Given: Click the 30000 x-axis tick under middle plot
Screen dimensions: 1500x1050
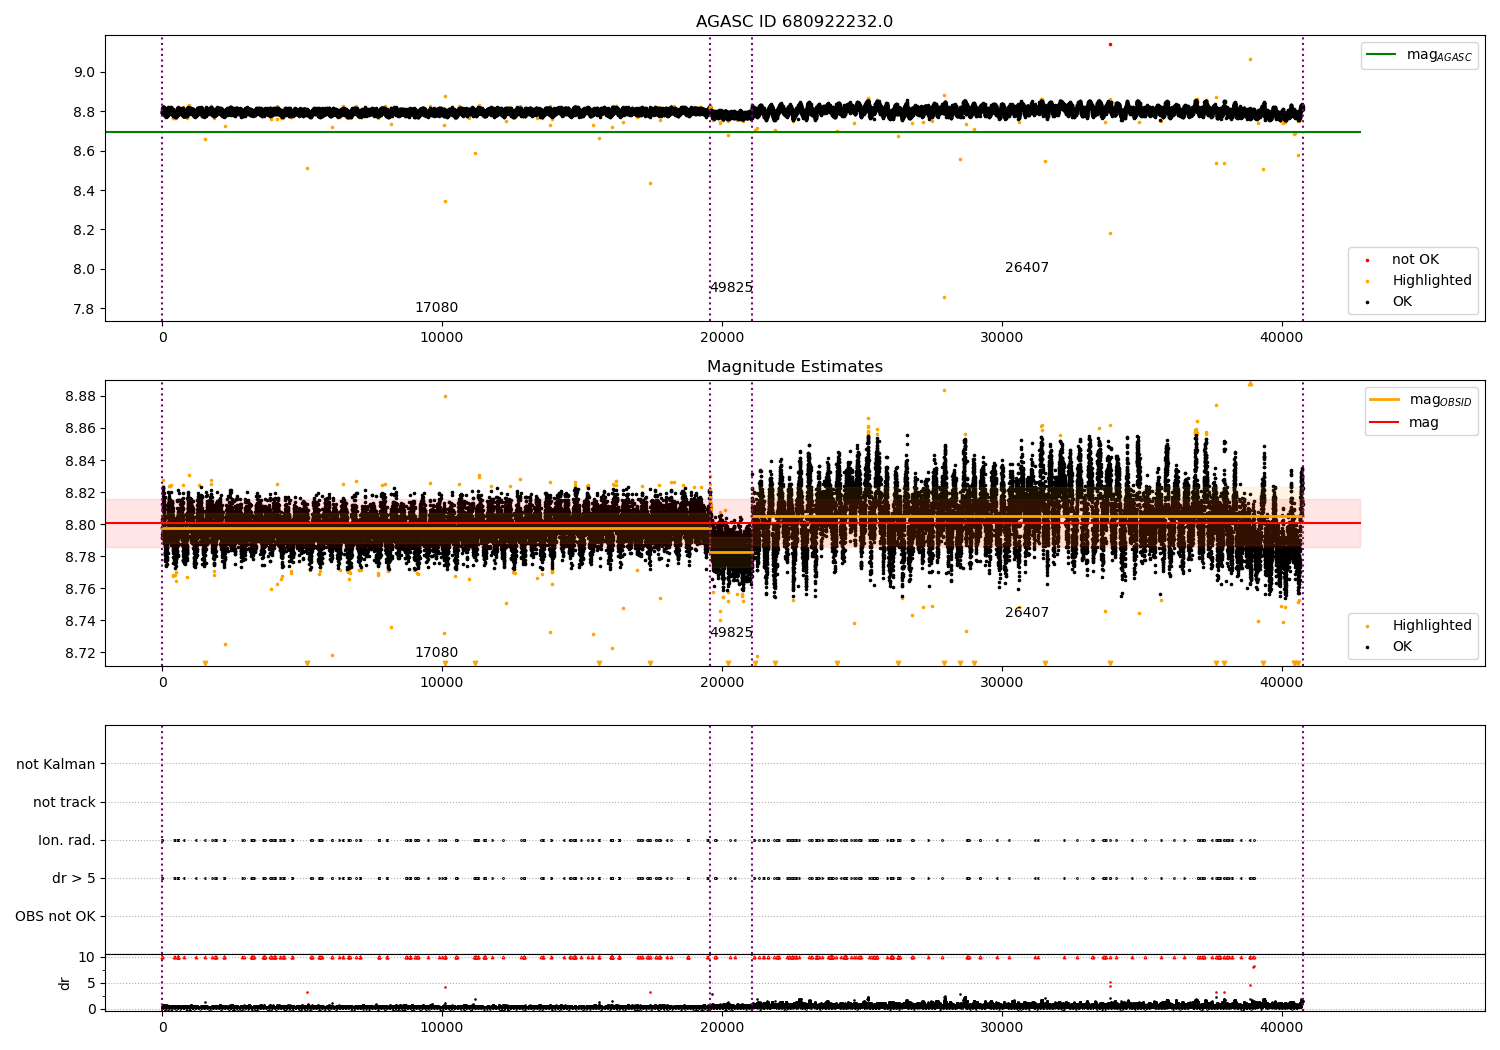Looking at the screenshot, I should [x=1002, y=683].
